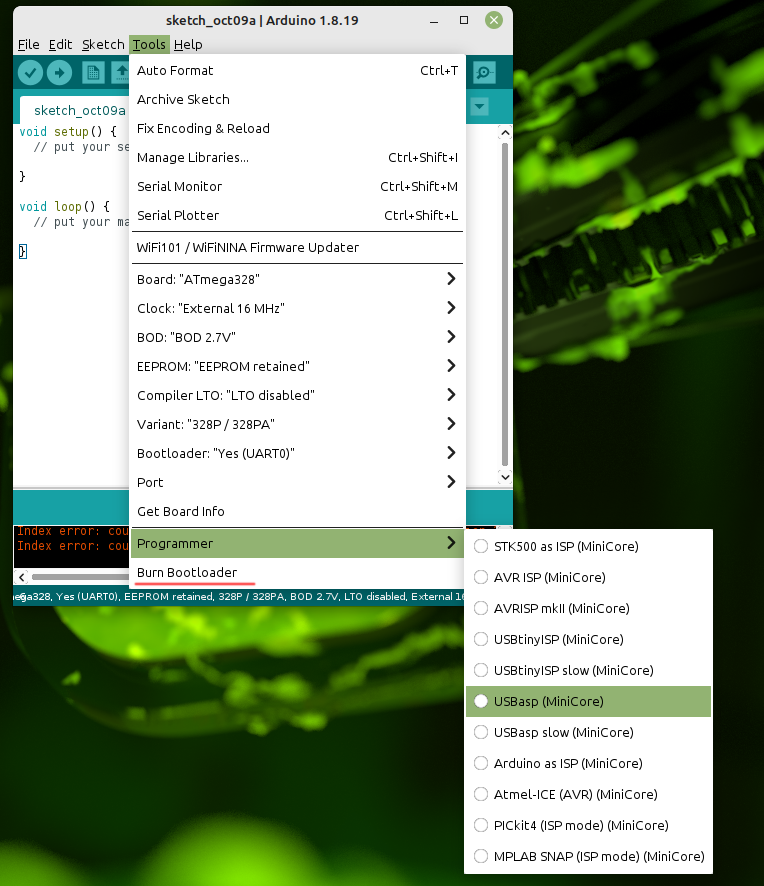
Task: Expand Compiler LTO: "LTO disabled" submenu
Action: 297,396
